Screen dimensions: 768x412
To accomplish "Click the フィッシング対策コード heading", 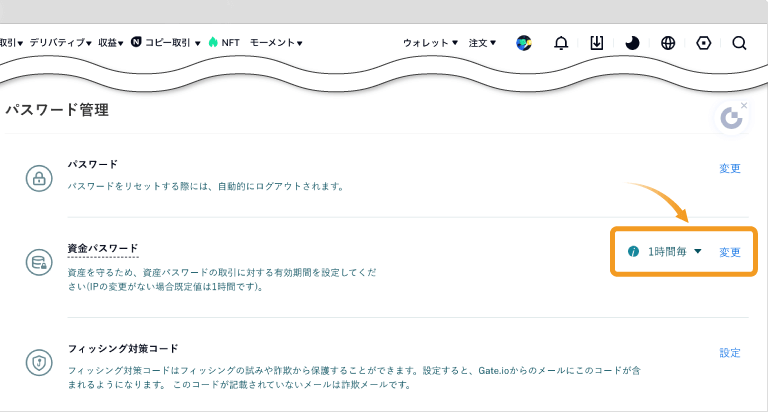I will [123, 349].
